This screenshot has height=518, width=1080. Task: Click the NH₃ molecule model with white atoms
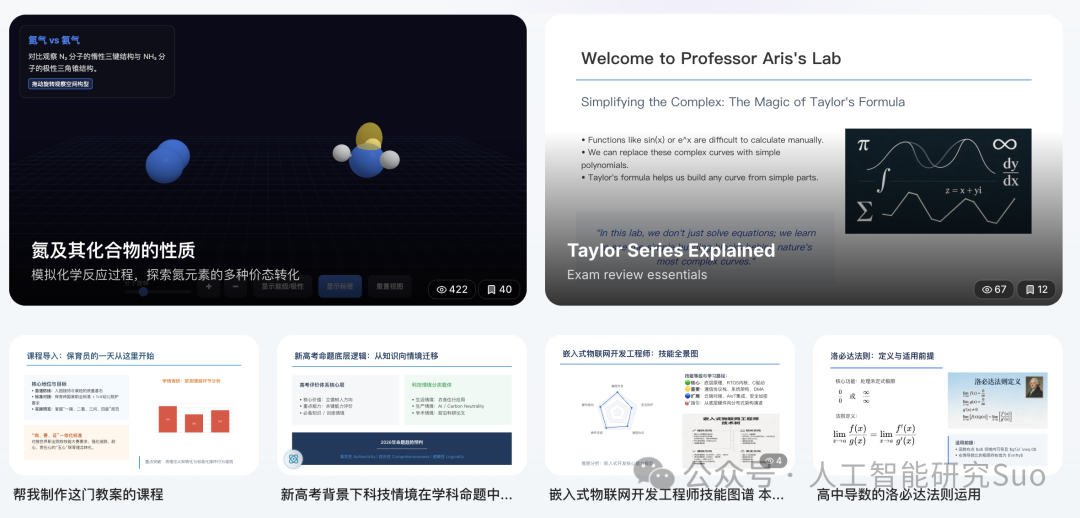366,151
